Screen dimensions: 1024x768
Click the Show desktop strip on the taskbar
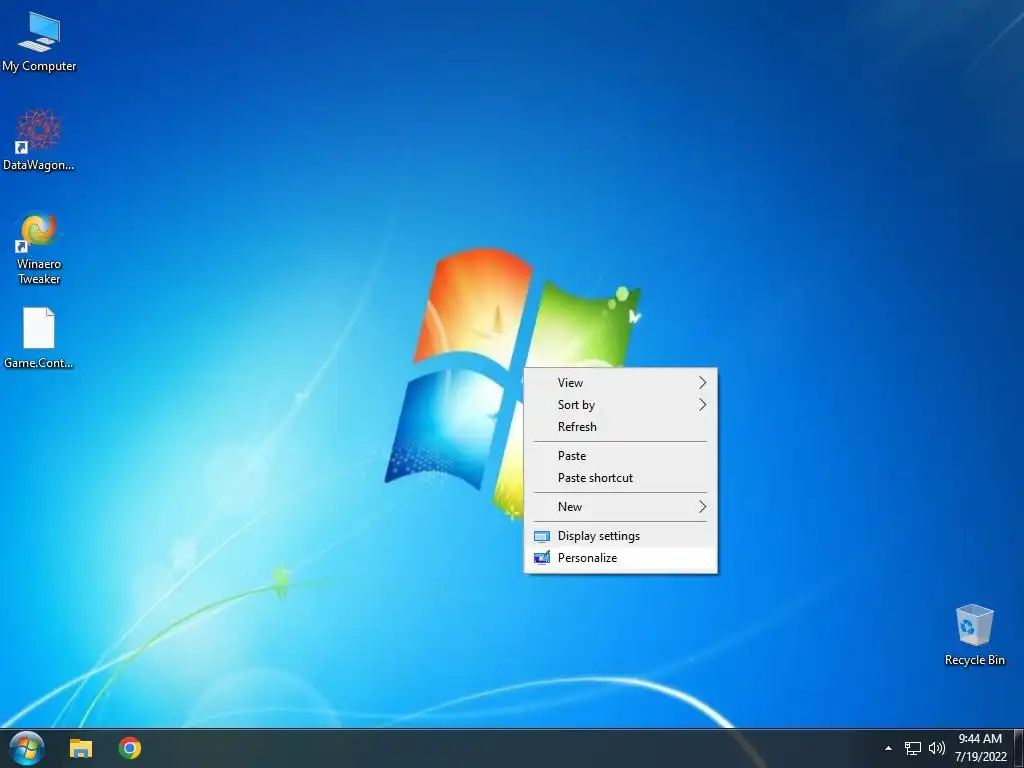(x=1019, y=748)
